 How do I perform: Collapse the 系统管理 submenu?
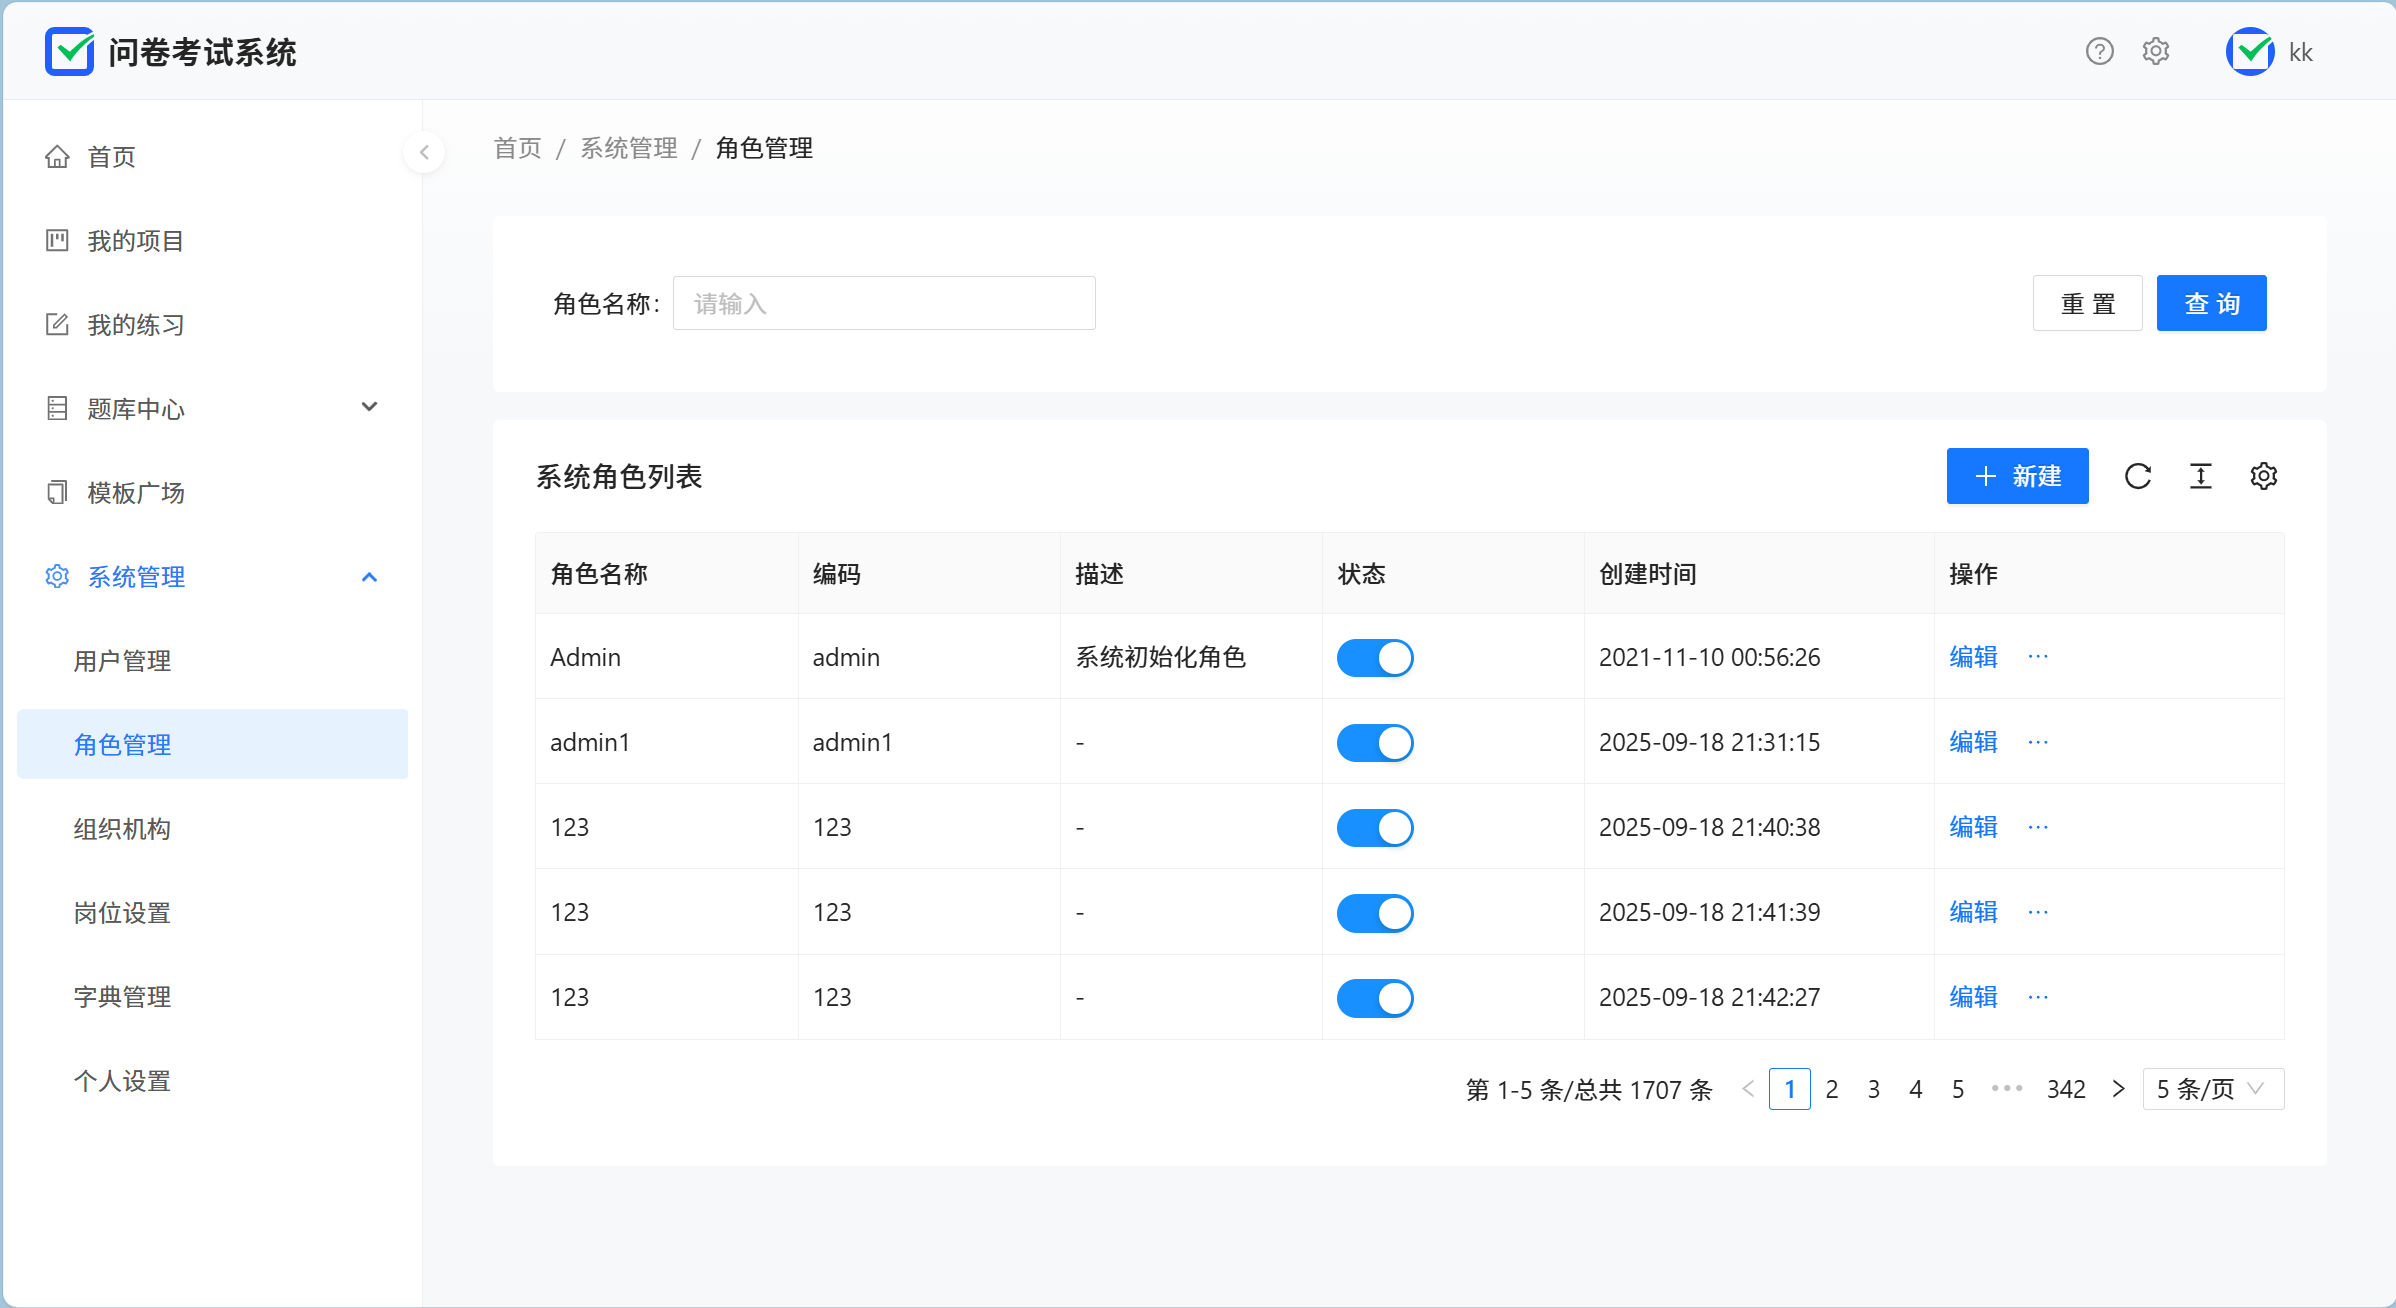[x=369, y=577]
